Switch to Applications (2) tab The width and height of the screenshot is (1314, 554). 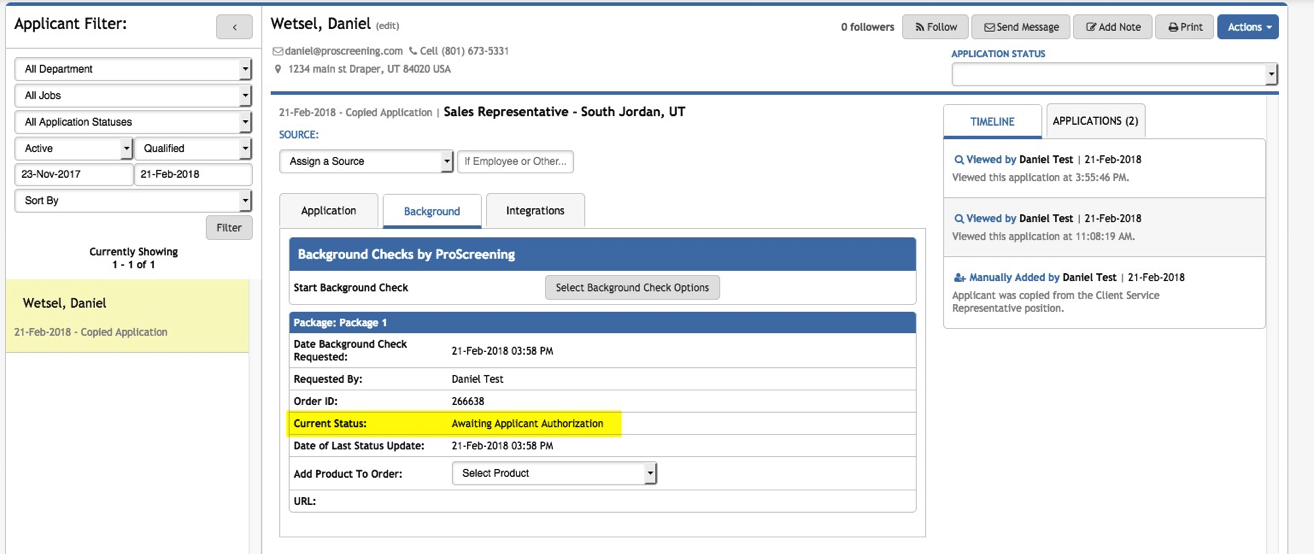tap(1094, 121)
